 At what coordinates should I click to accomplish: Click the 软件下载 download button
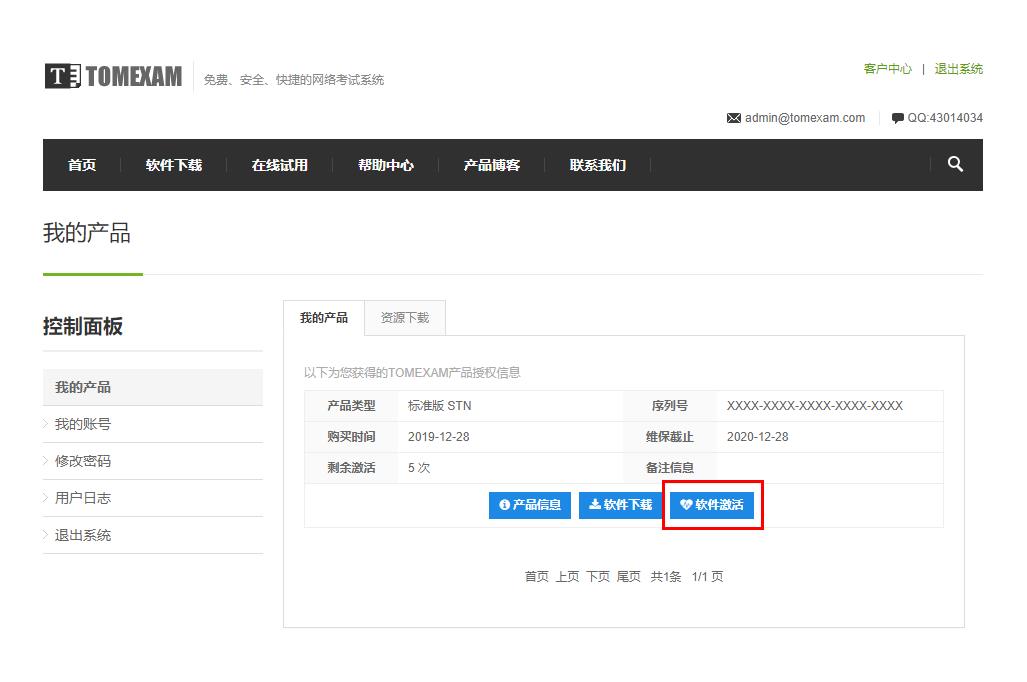point(620,505)
